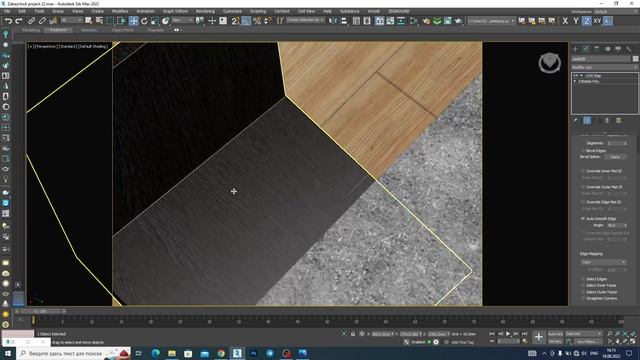
Task: Switch to the Freeform ribbon tab
Action: point(58,30)
